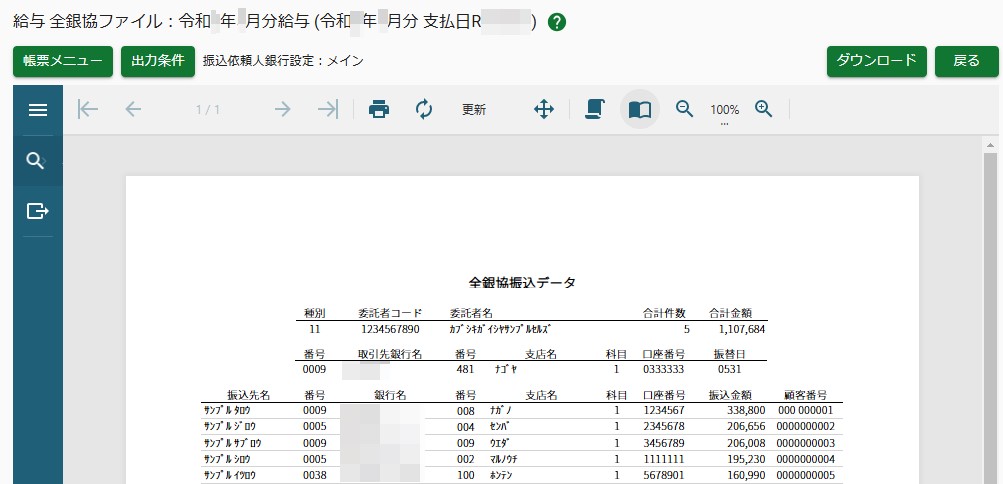The image size is (1003, 484).
Task: Click the 更新 toolbar label
Action: click(x=474, y=110)
